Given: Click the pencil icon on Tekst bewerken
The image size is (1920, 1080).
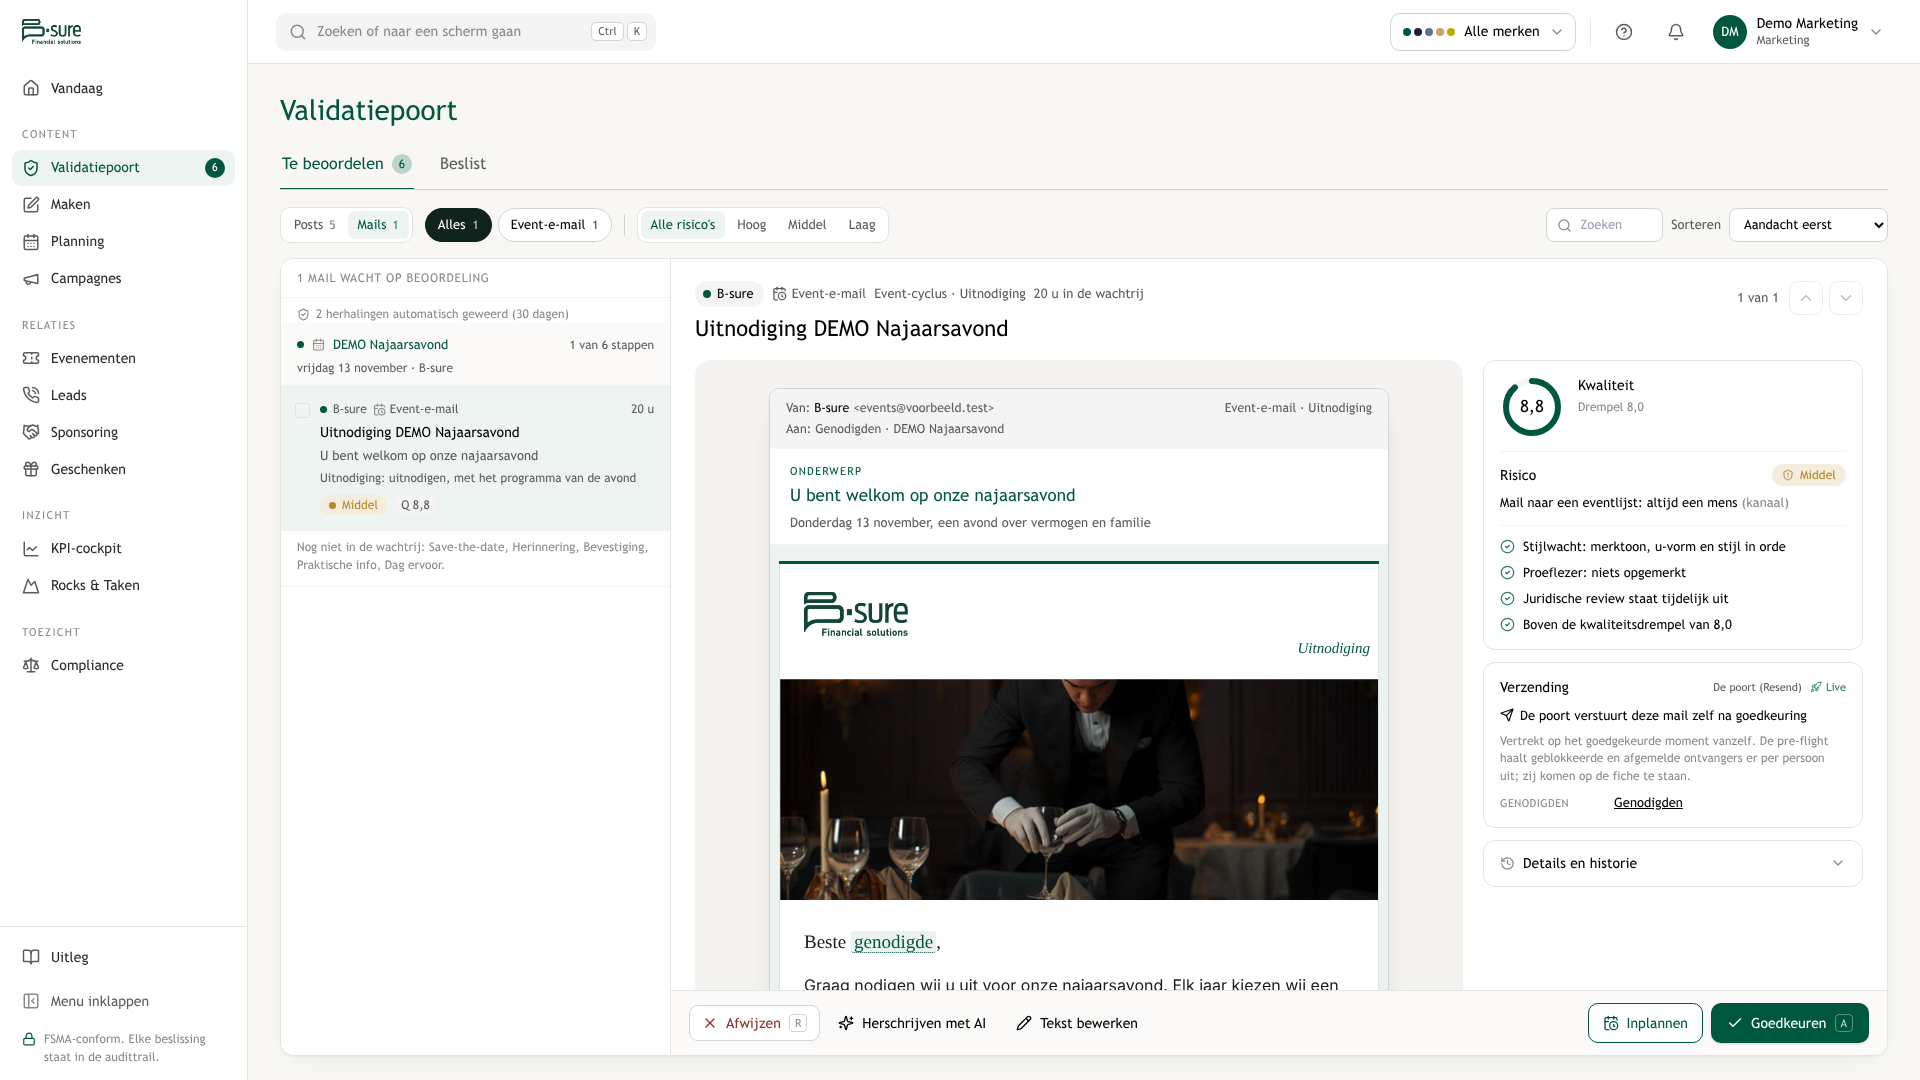Looking at the screenshot, I should (1024, 1023).
